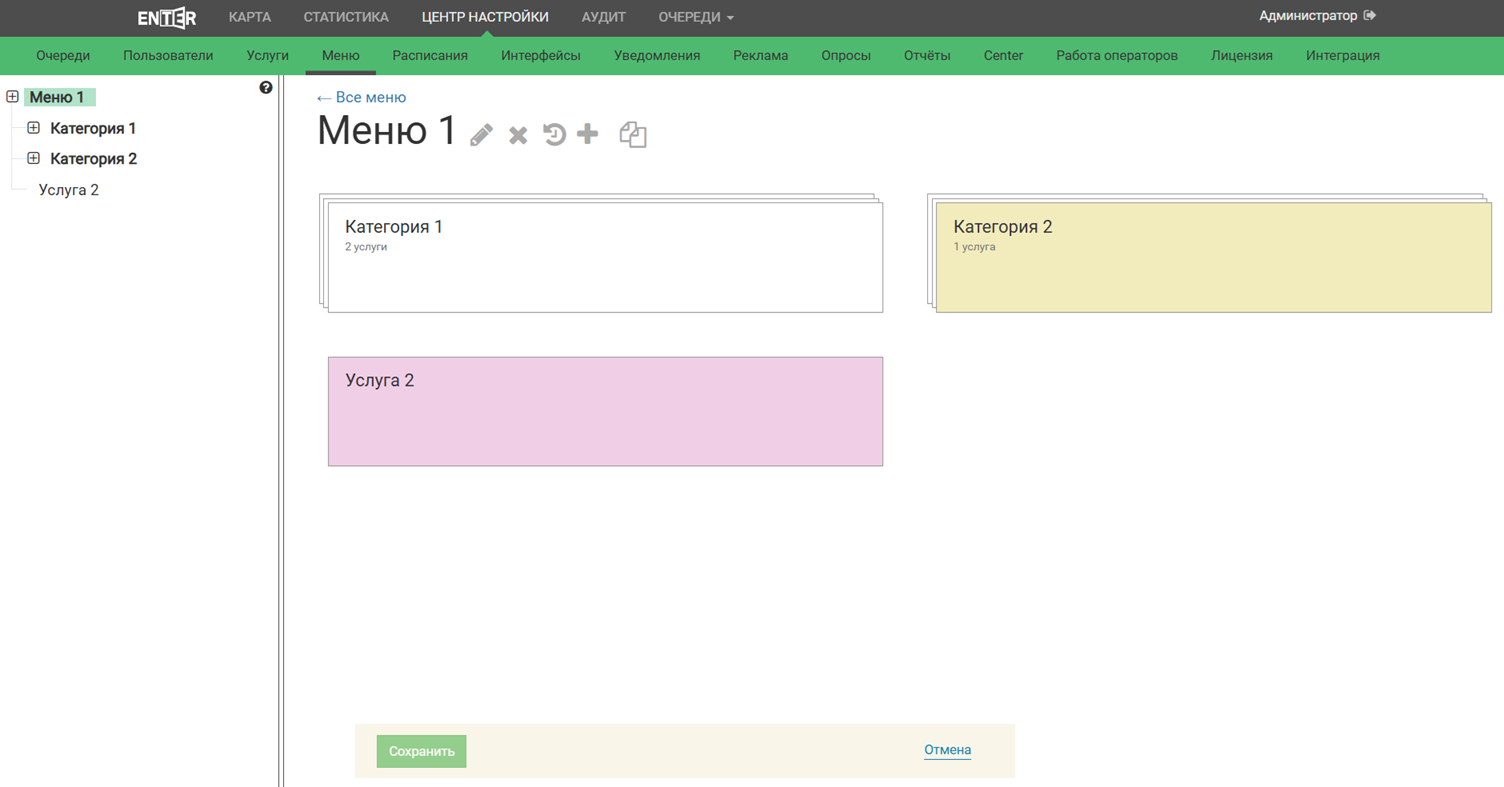Click the delete cross icon beside Меню 1
Viewport: 1504px width, 787px height.
click(x=518, y=135)
